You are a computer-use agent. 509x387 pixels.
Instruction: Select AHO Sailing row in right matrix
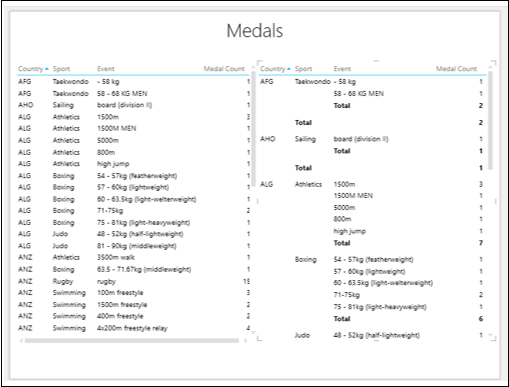(x=371, y=139)
